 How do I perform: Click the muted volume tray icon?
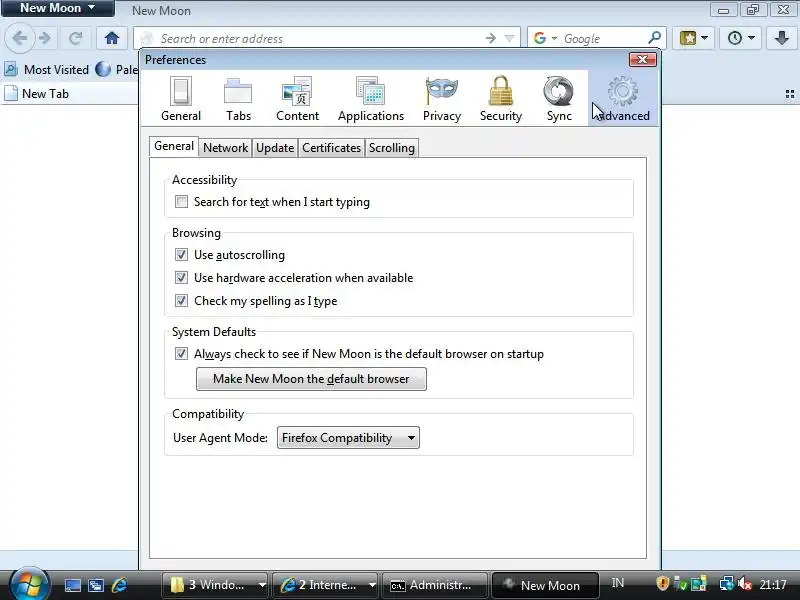coord(745,584)
